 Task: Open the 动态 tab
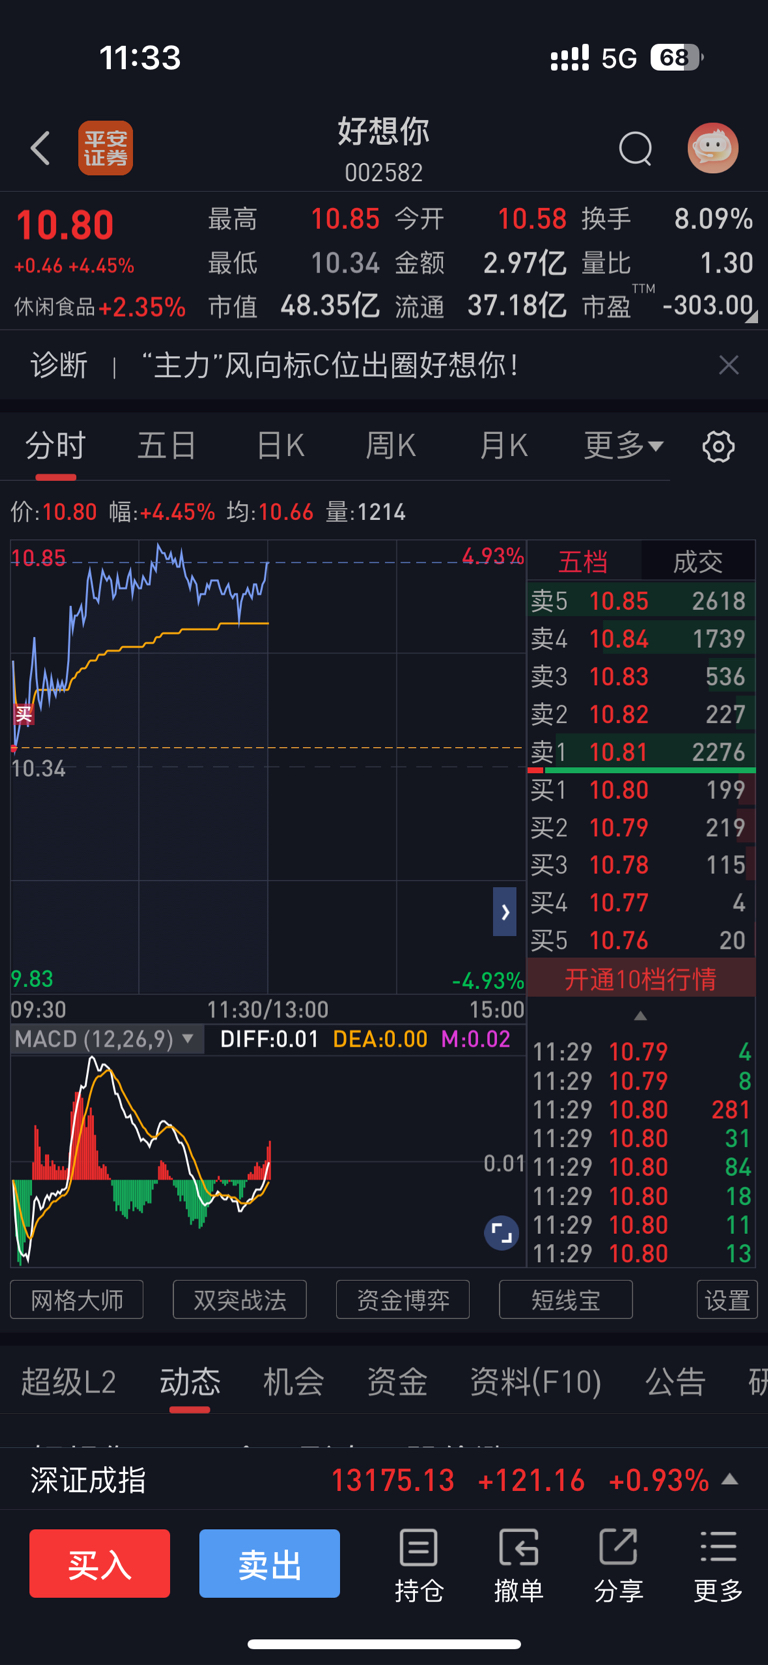coord(190,1382)
